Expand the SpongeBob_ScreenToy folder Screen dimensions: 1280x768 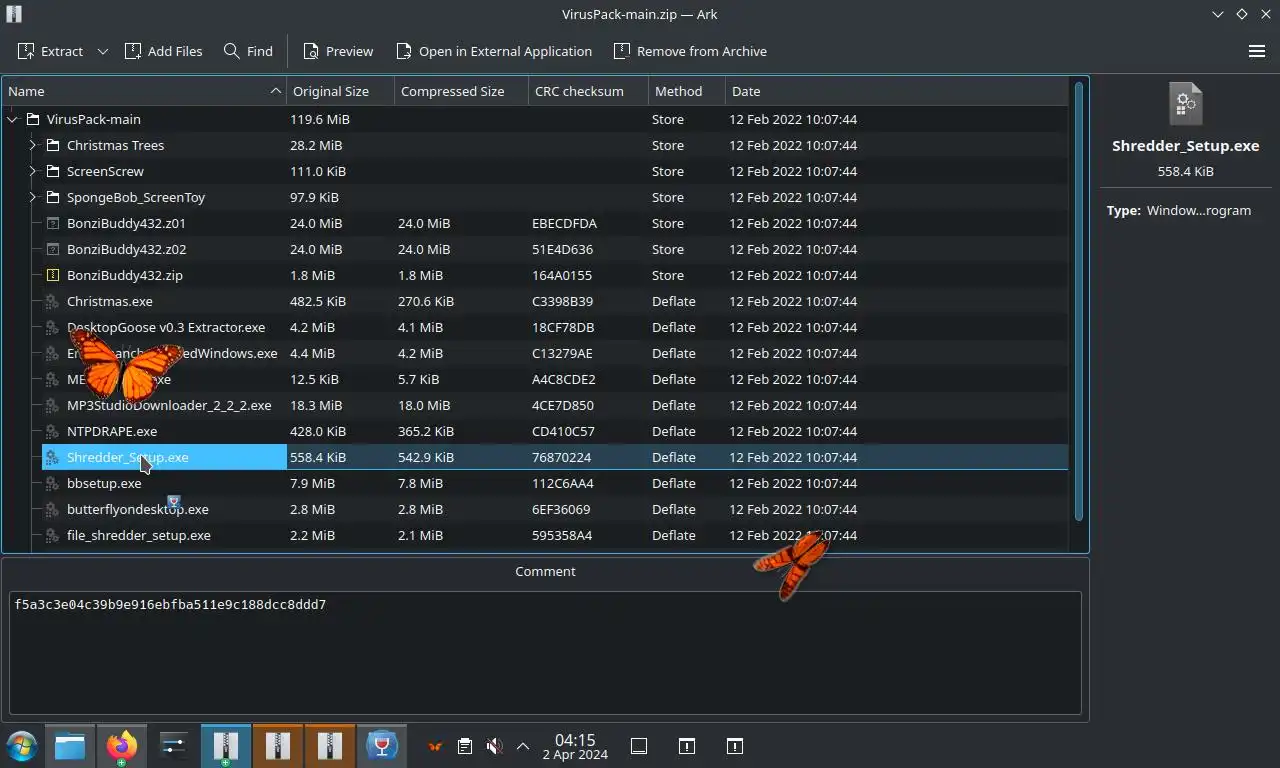coord(33,197)
